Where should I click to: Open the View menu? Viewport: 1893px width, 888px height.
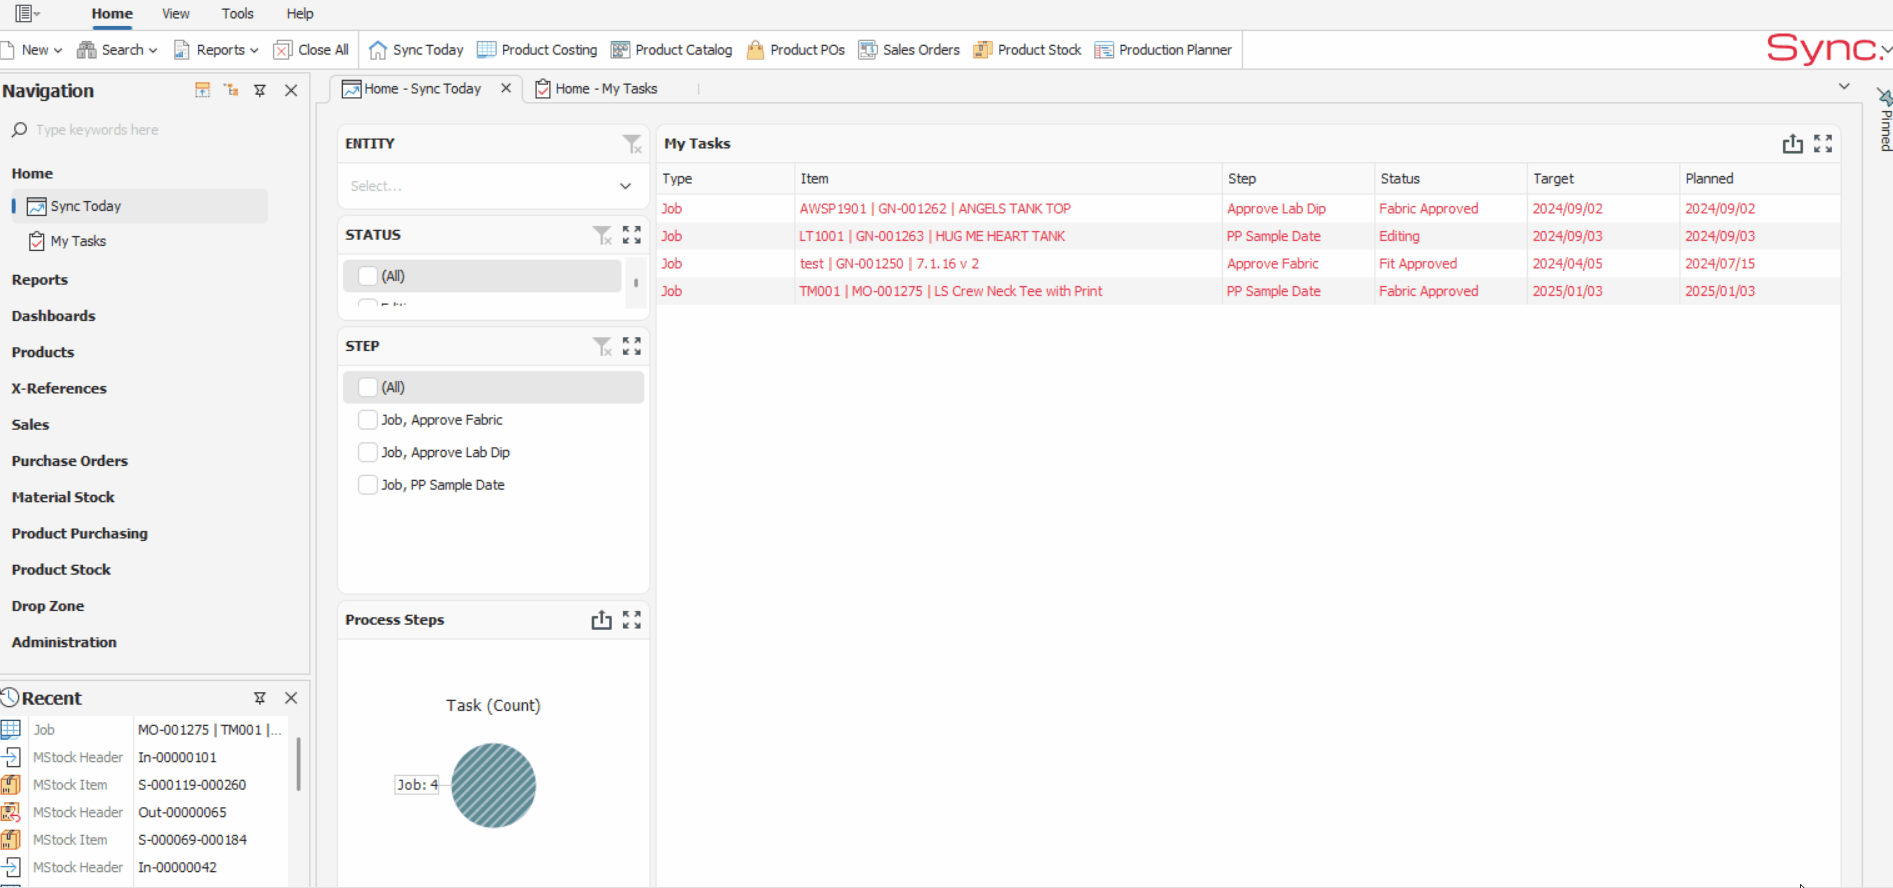(x=176, y=14)
